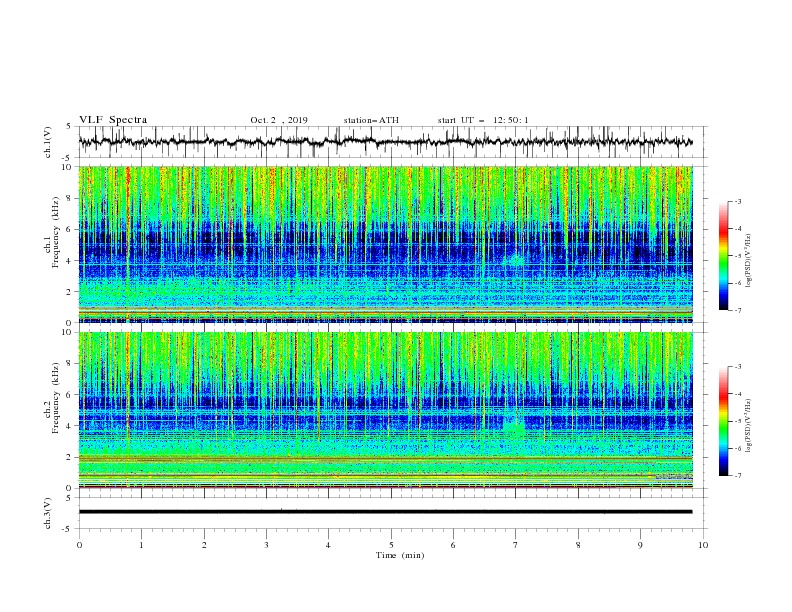Image resolution: width=792 pixels, height=612 pixels.
Task: Click the time axis tick label "10"
Action: (x=703, y=545)
